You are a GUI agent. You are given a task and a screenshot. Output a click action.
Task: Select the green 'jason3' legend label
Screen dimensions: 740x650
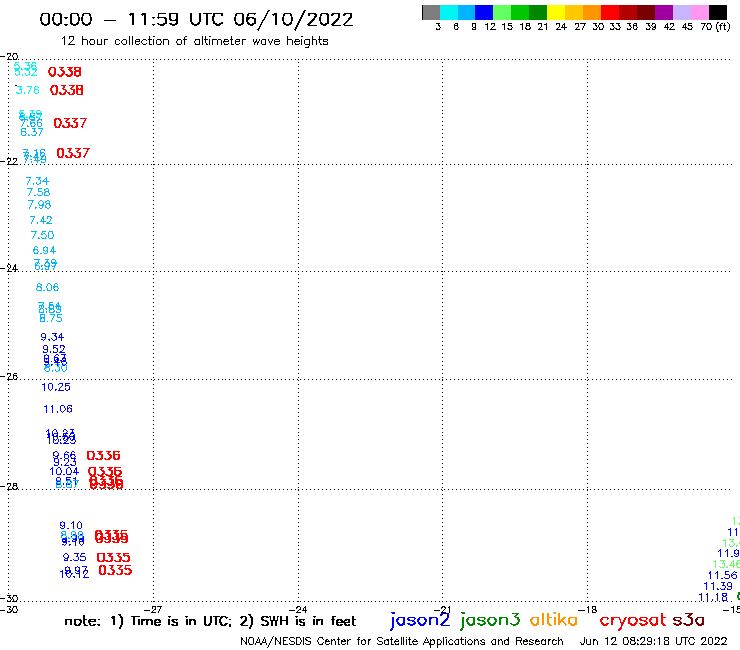click(x=490, y=620)
